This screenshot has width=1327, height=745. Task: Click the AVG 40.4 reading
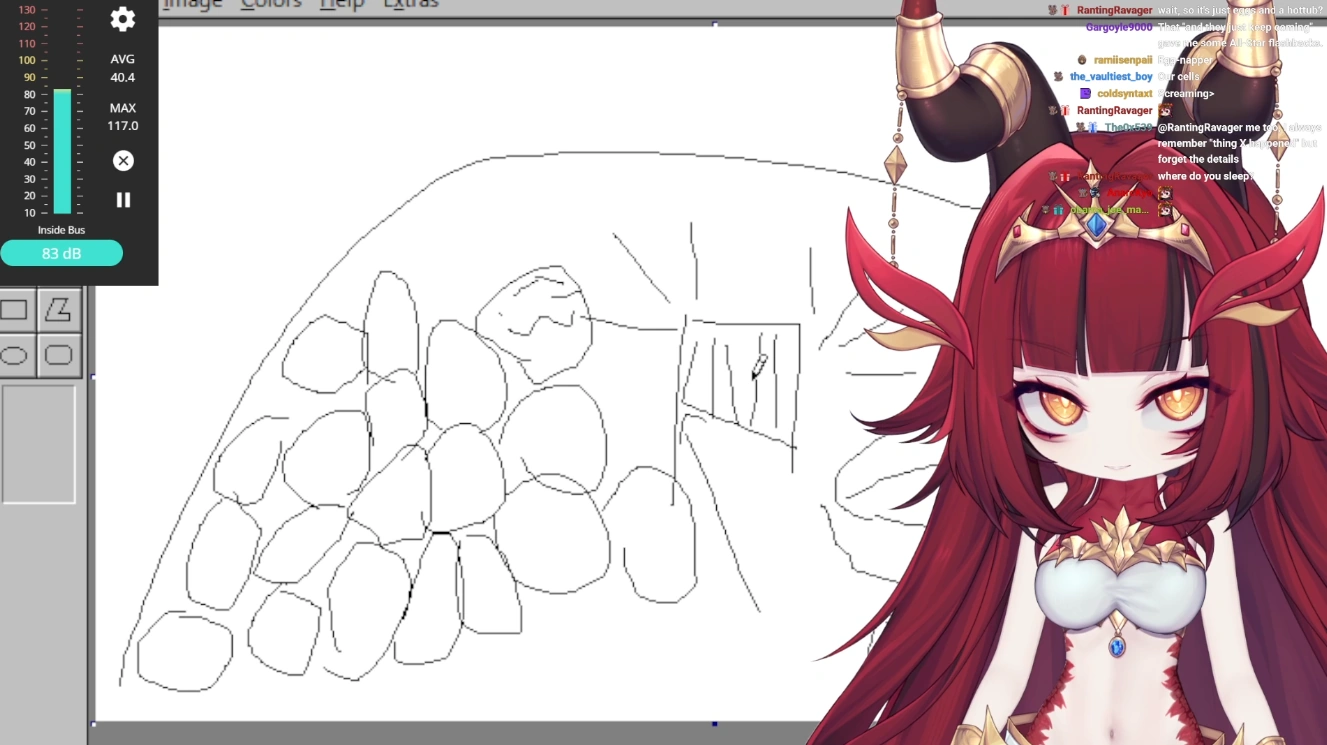(123, 68)
